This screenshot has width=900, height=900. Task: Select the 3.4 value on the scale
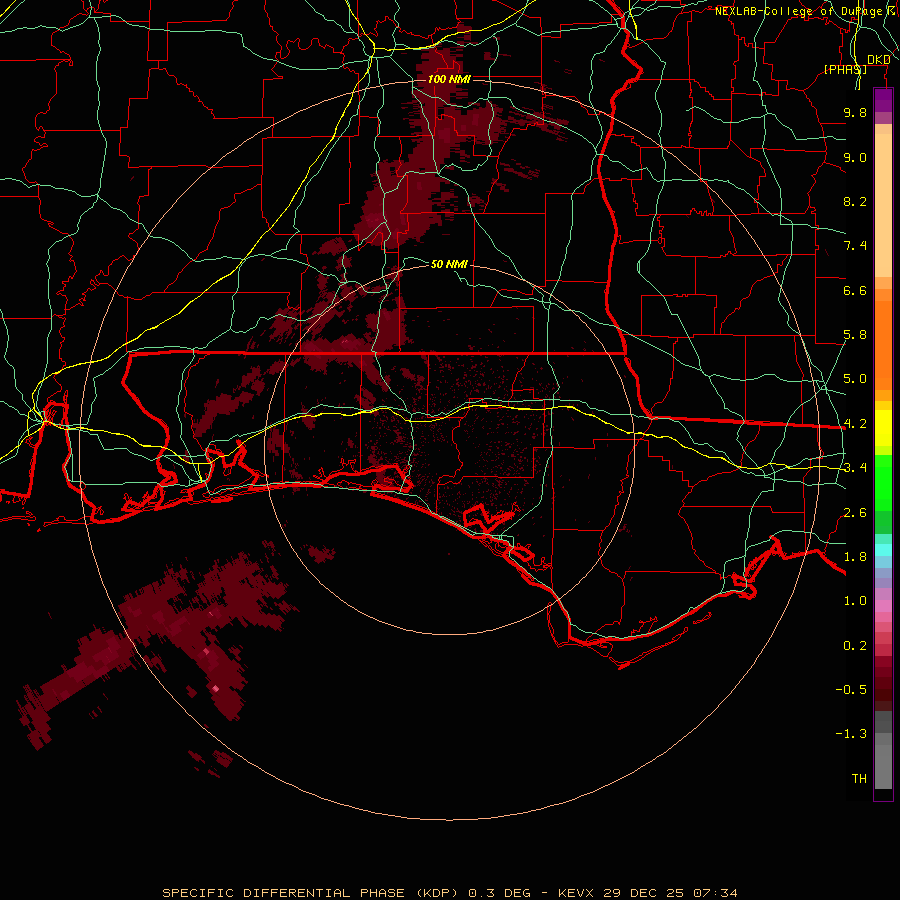[x=855, y=468]
